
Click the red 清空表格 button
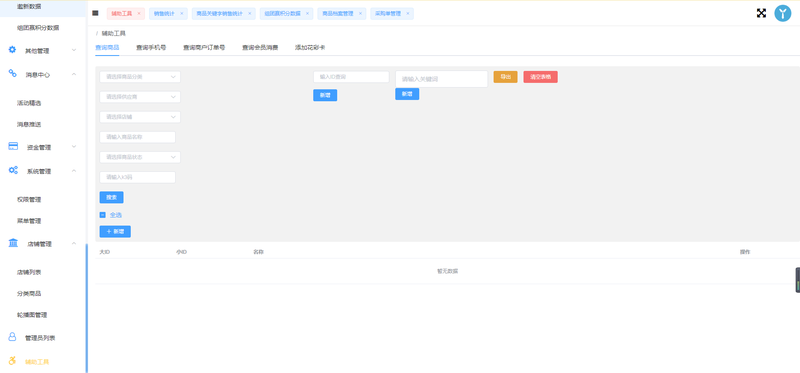coord(540,77)
